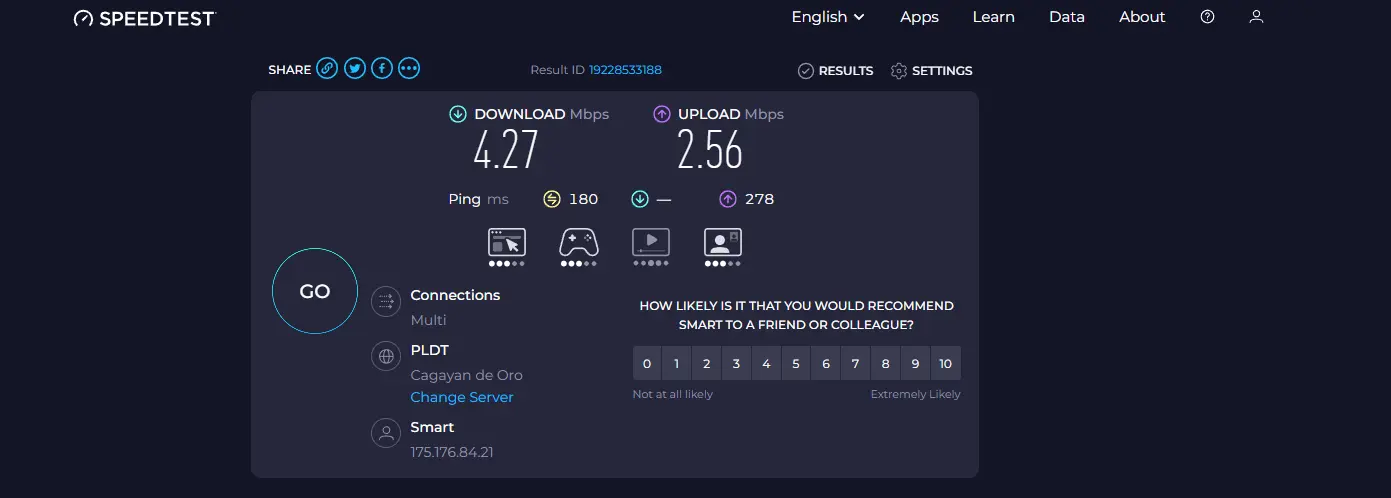Open the user account icon
Image resolution: width=1391 pixels, height=498 pixels.
coord(1257,17)
